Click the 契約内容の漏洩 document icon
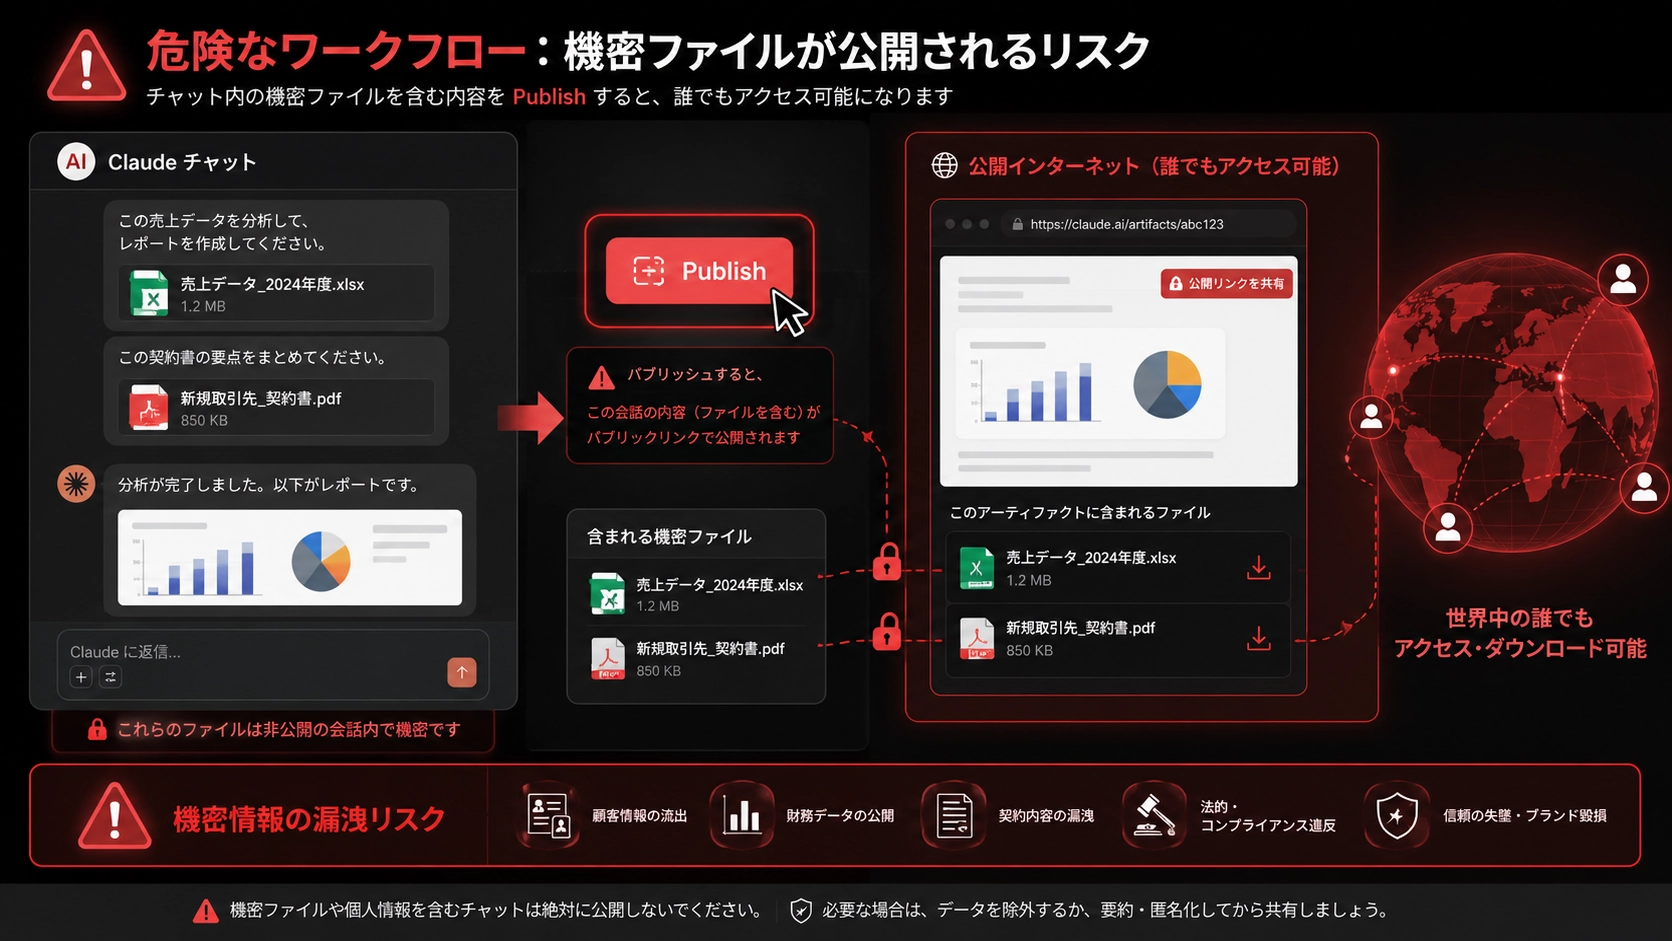Viewport: 1672px width, 941px height. coord(954,815)
